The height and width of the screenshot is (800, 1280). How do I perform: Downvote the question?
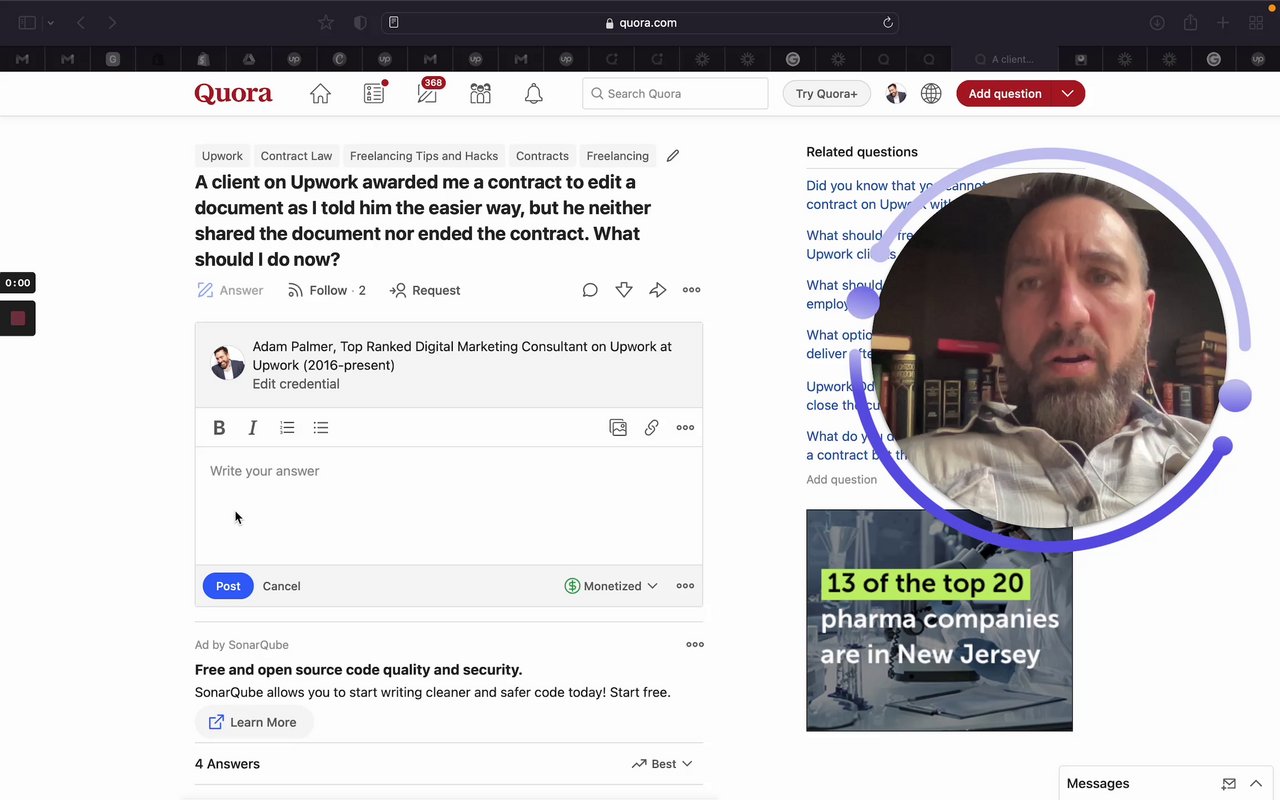pos(624,290)
